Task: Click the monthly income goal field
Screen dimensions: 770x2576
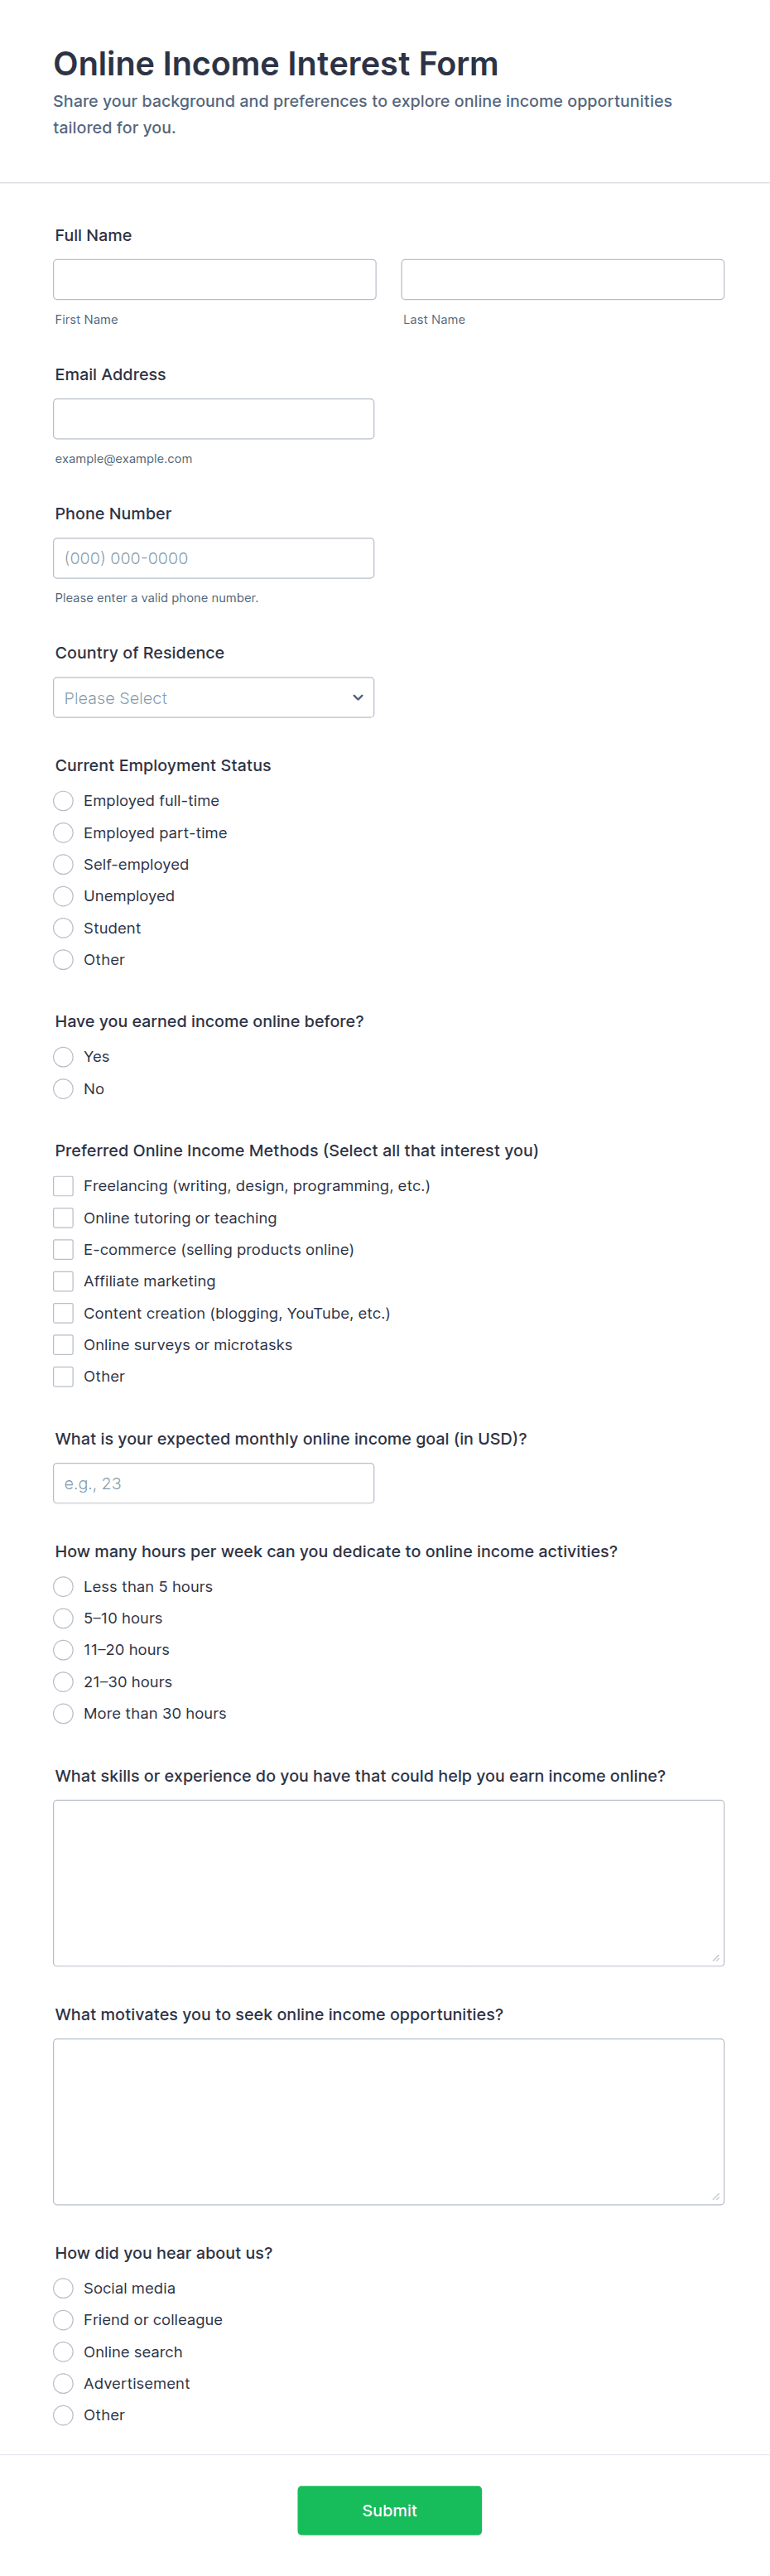Action: (x=213, y=1483)
